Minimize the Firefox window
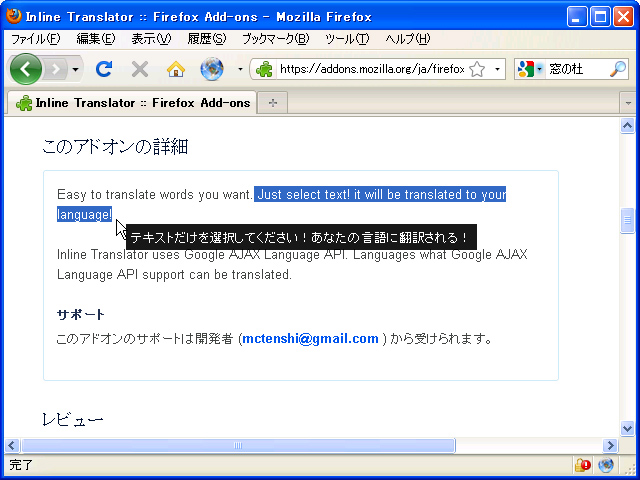Viewport: 640px width, 480px height. coord(577,17)
